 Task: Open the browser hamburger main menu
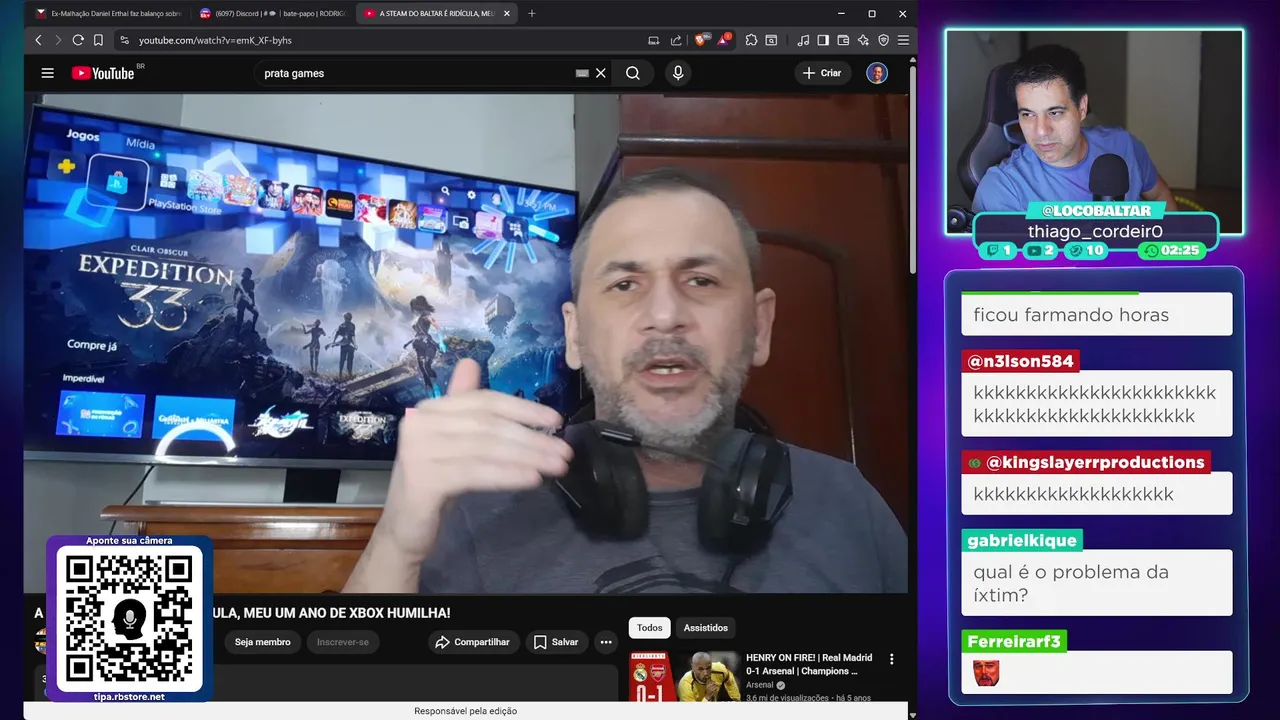pos(903,40)
